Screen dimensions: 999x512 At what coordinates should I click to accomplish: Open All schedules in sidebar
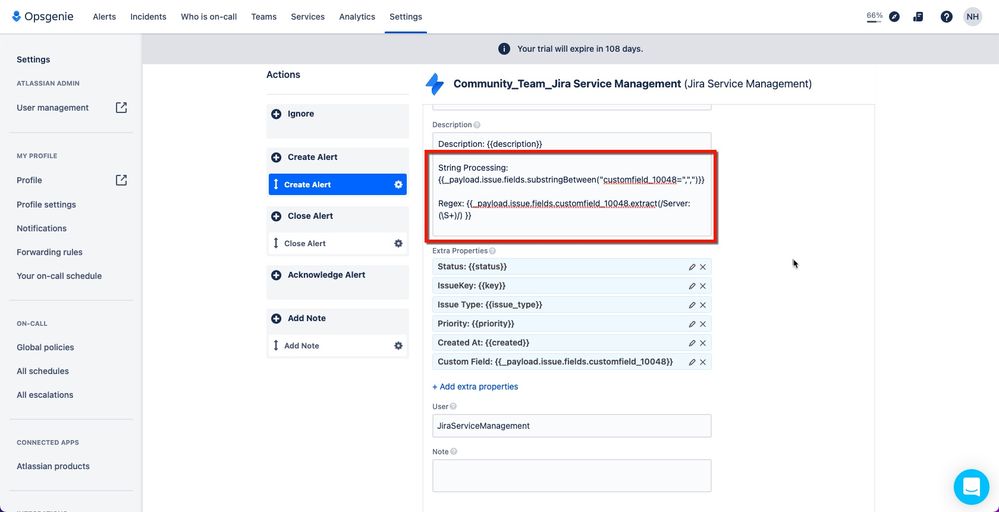pyautogui.click(x=43, y=371)
